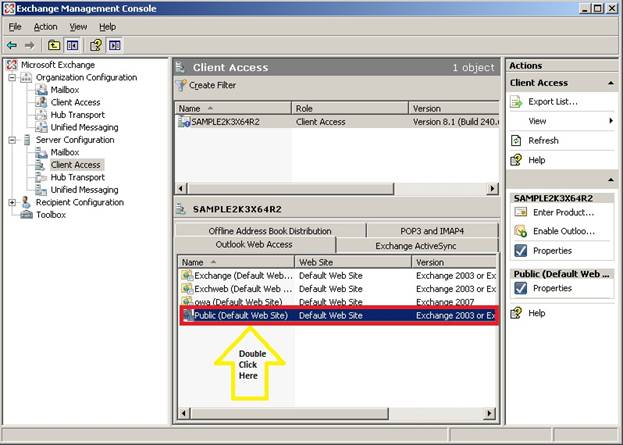Select Mailbox under Server Configuration

click(x=65, y=152)
